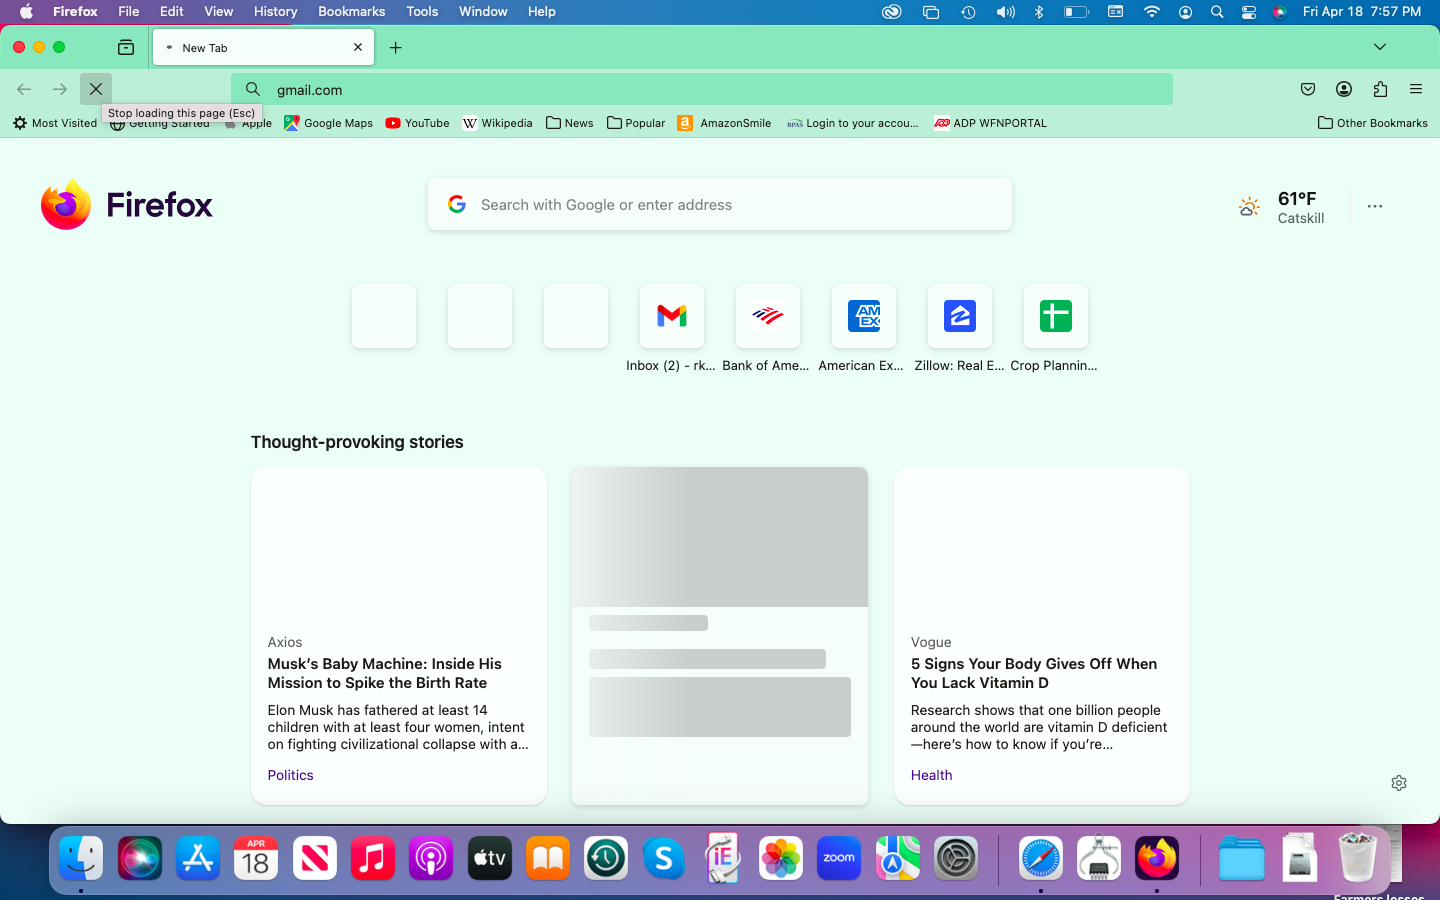Open new tab personalize gear icon

coord(1399,783)
